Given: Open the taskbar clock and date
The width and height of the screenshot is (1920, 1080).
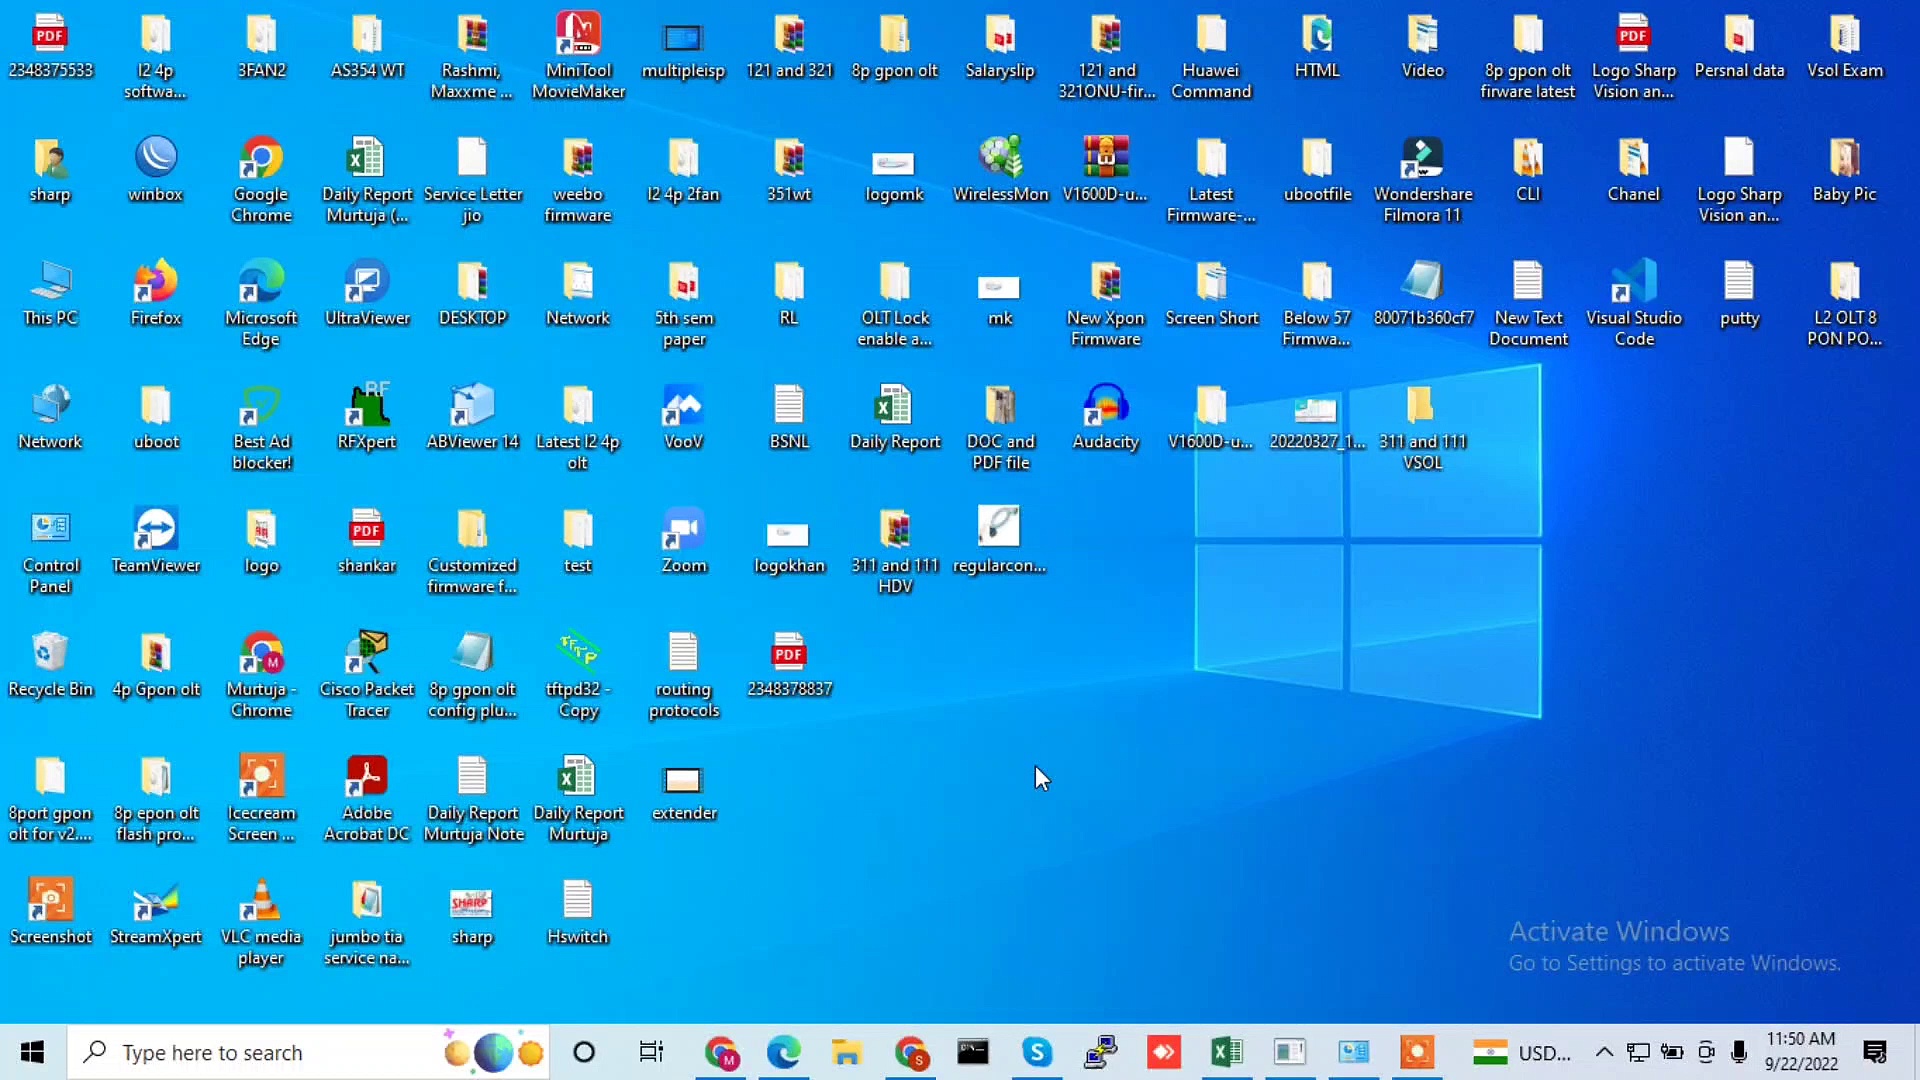Looking at the screenshot, I should pos(1801,1052).
